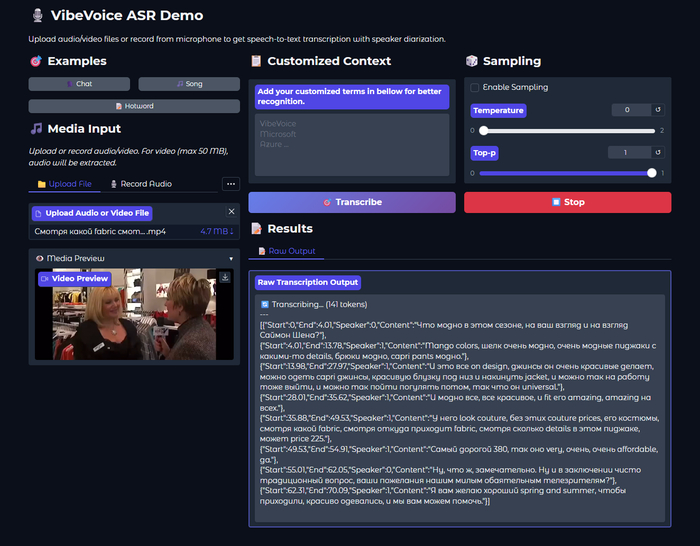Click Upload Audio or Video File

(x=91, y=213)
